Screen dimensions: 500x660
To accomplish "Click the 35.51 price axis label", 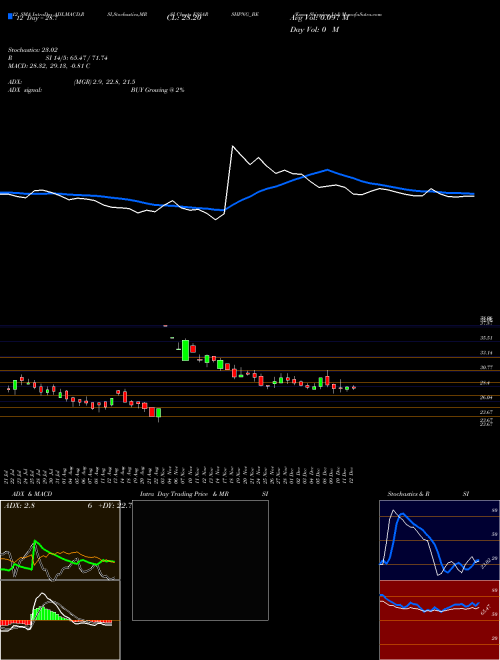I will coord(487,338).
